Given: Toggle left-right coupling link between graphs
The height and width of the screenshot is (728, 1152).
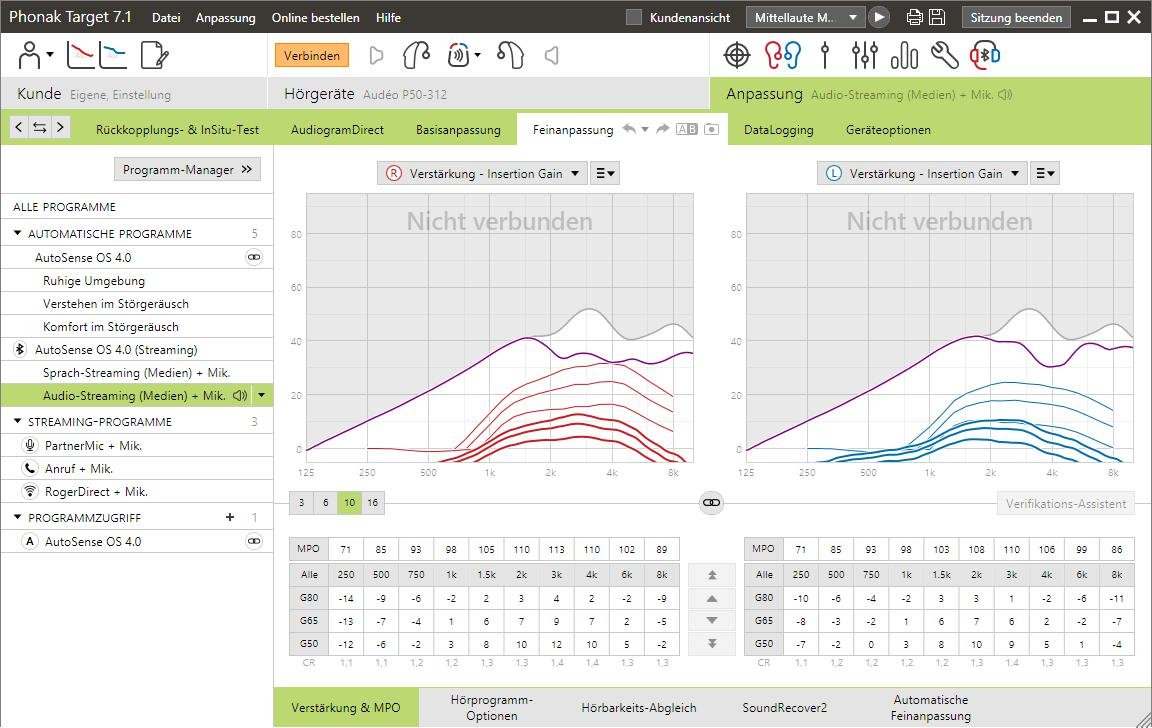Looking at the screenshot, I should pos(711,503).
